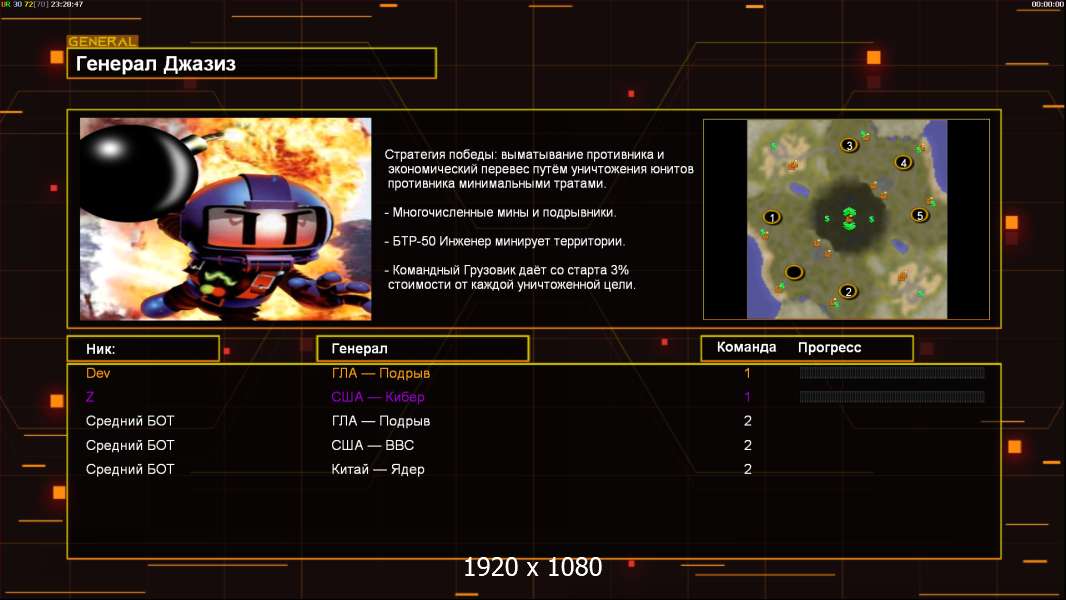Viewport: 1066px width, 600px height.
Task: Click the 'Многочисленные мины и подрывники' line
Action: click(x=500, y=213)
